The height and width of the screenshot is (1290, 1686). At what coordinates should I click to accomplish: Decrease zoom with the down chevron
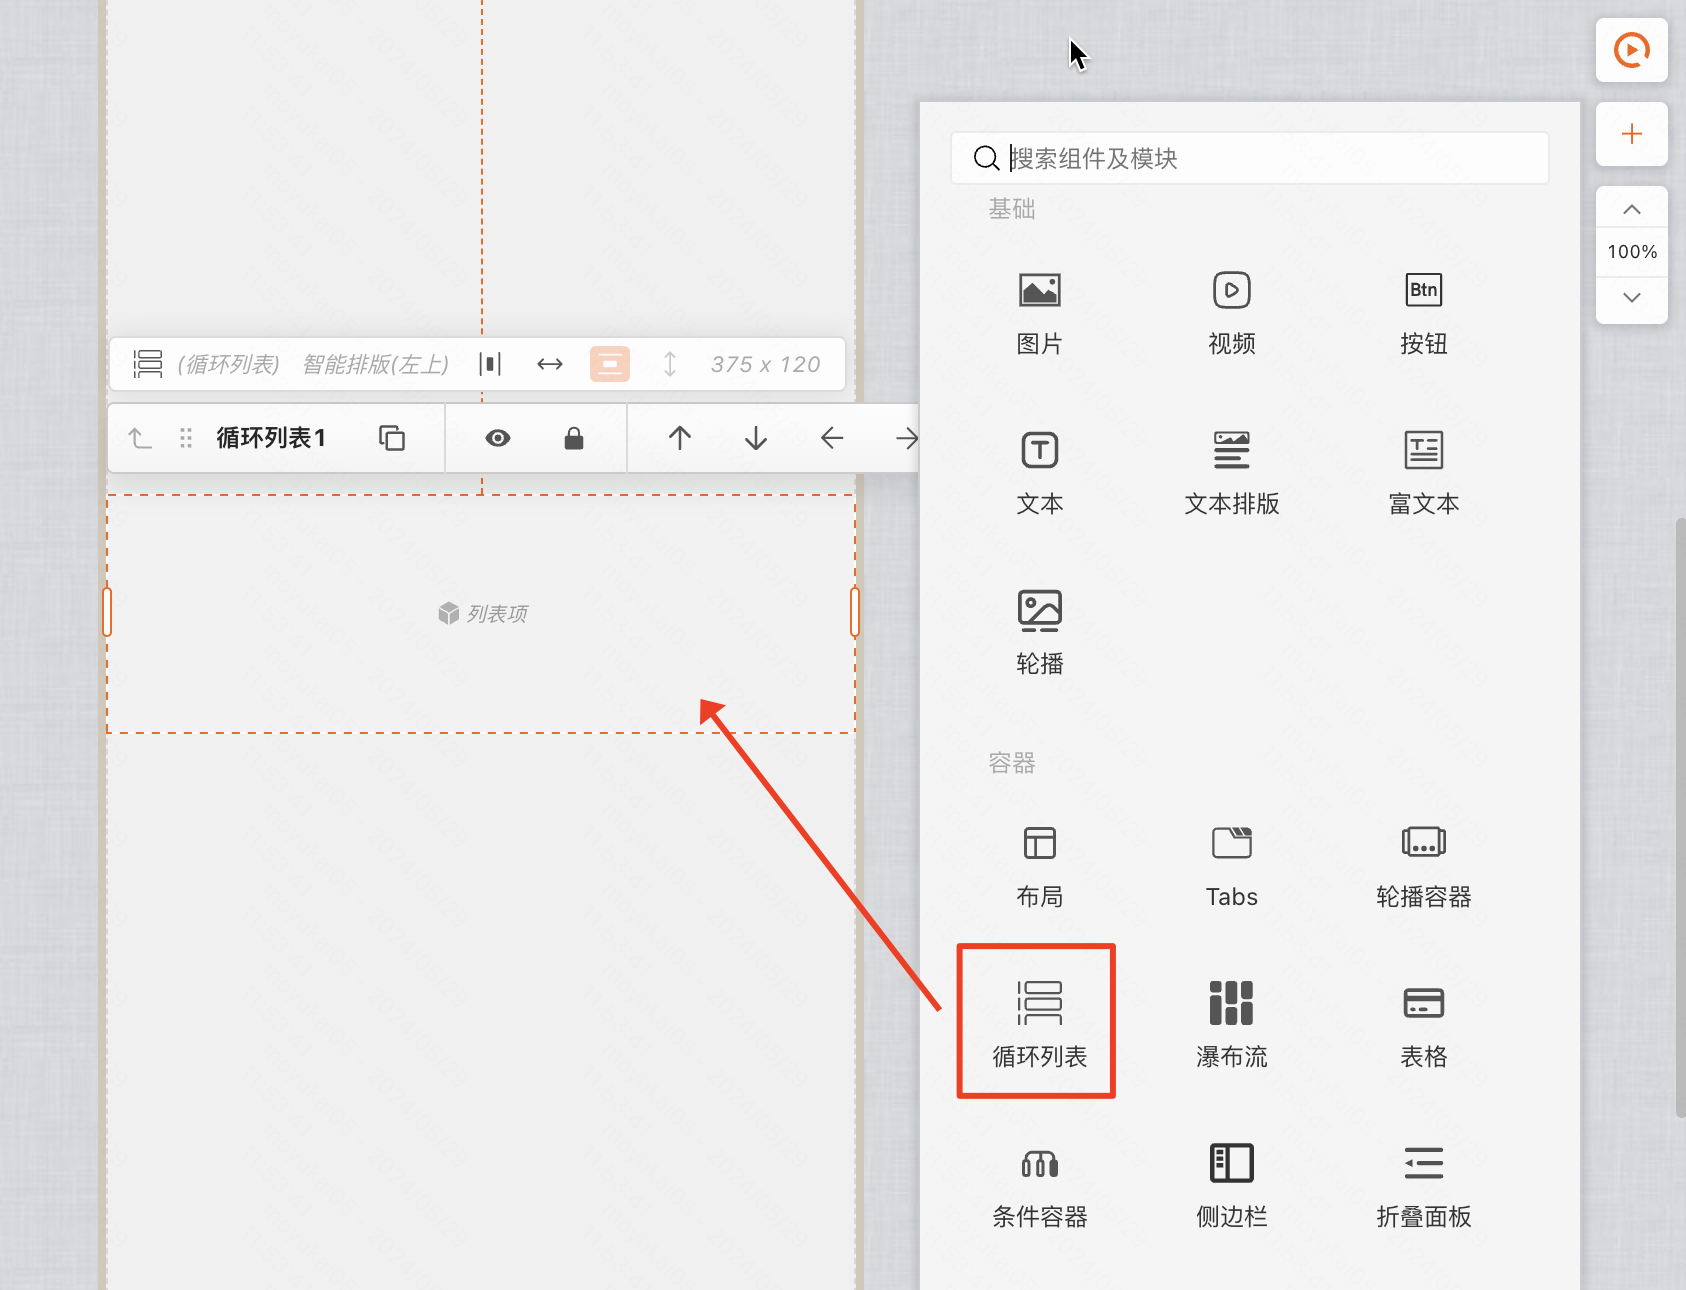1631,298
